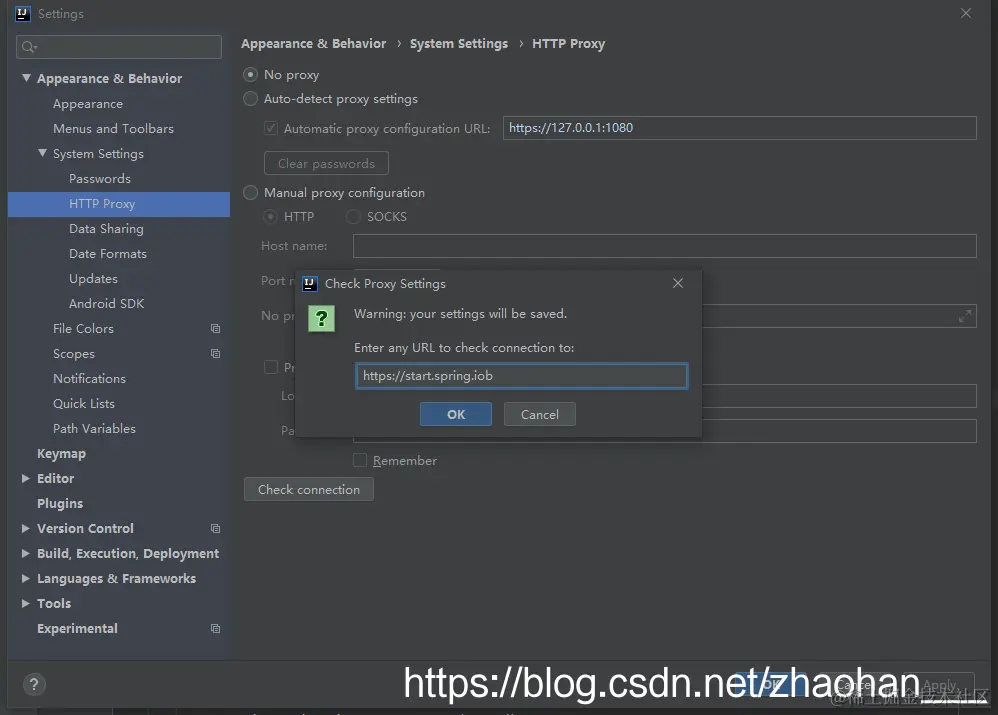
Task: Focus the Host name field
Action: pyautogui.click(x=664, y=246)
